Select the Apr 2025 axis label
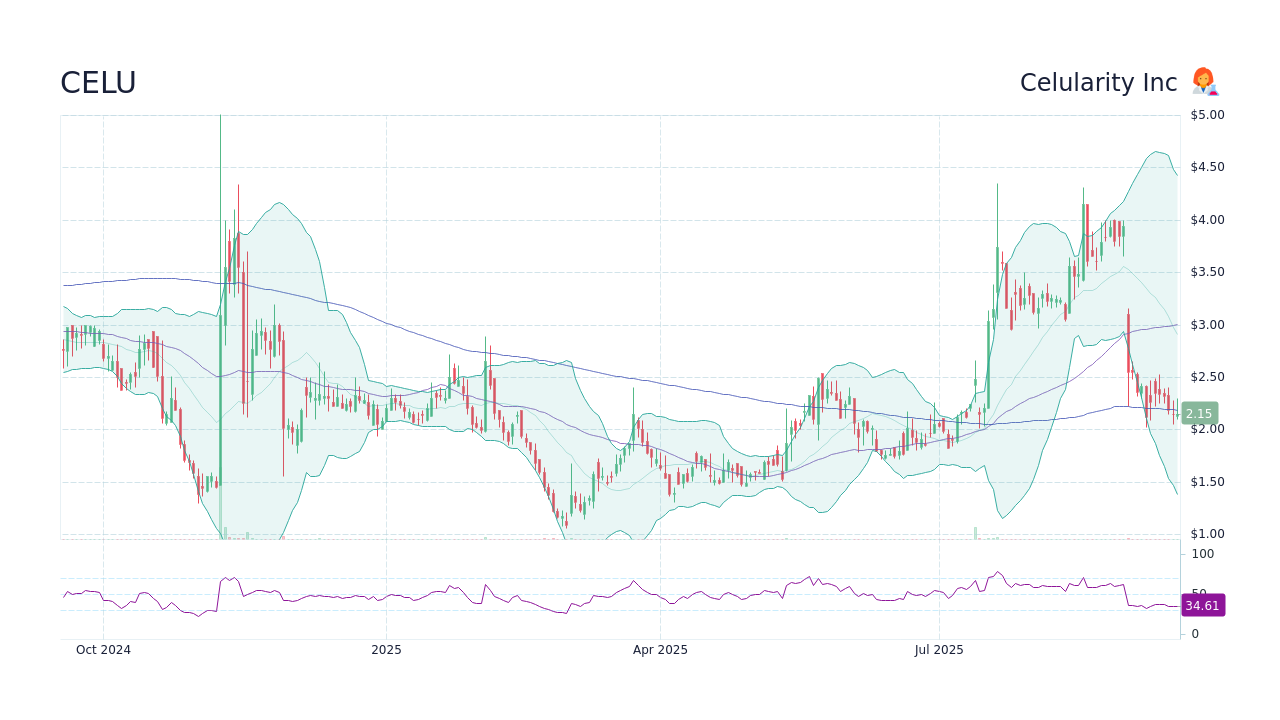Viewport: 1280px width, 720px height. [x=659, y=649]
